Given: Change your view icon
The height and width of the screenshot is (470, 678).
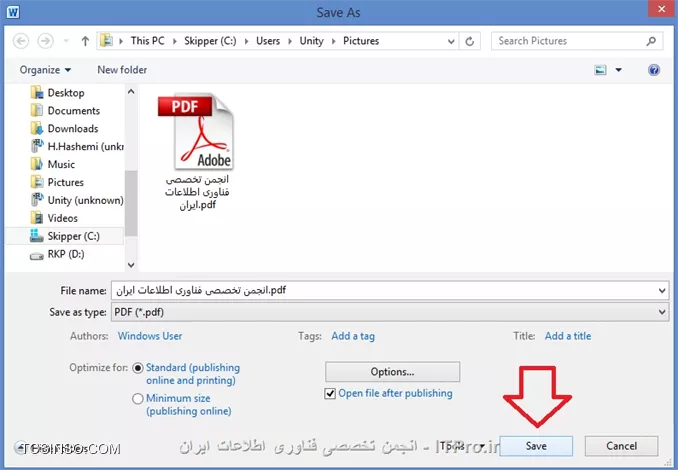Looking at the screenshot, I should (x=600, y=70).
